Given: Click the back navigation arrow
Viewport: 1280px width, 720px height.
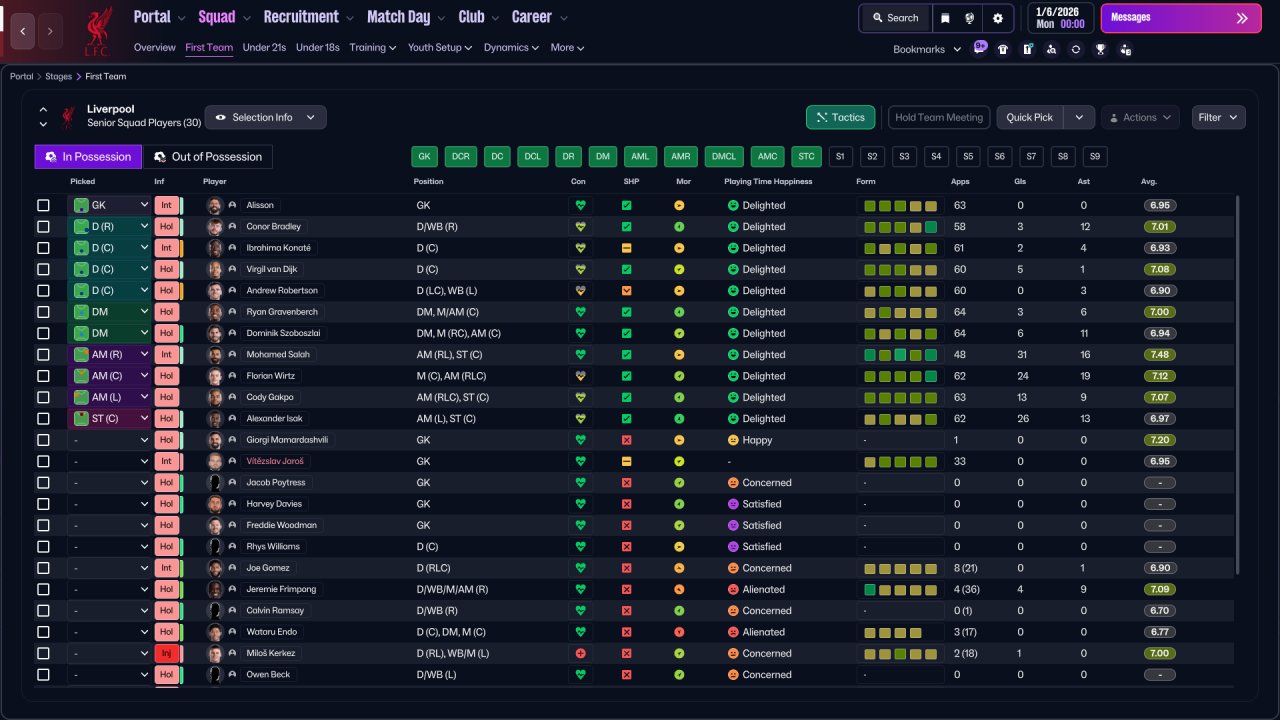Looking at the screenshot, I should click(23, 31).
